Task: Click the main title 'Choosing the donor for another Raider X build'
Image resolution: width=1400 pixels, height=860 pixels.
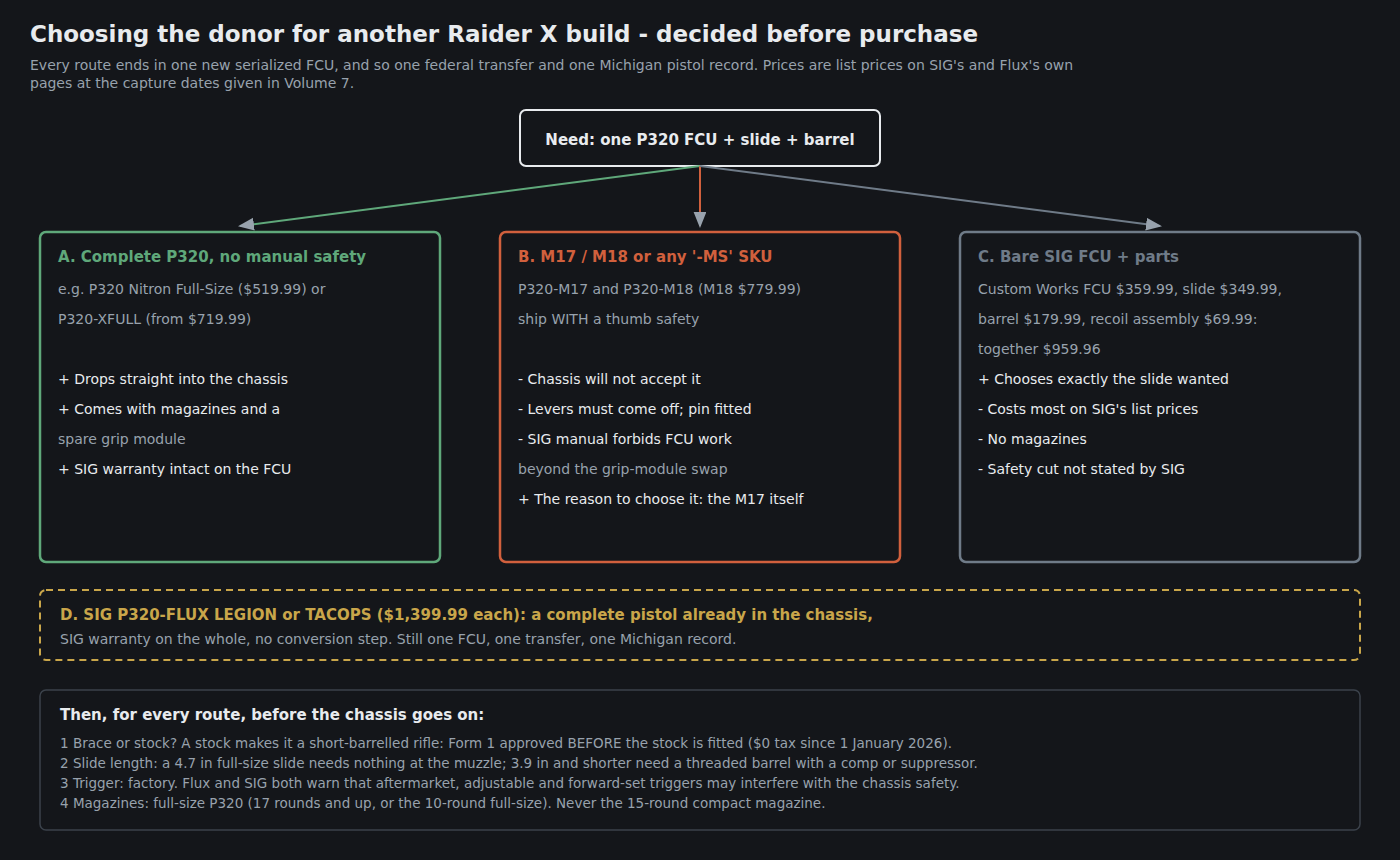Action: click(504, 34)
